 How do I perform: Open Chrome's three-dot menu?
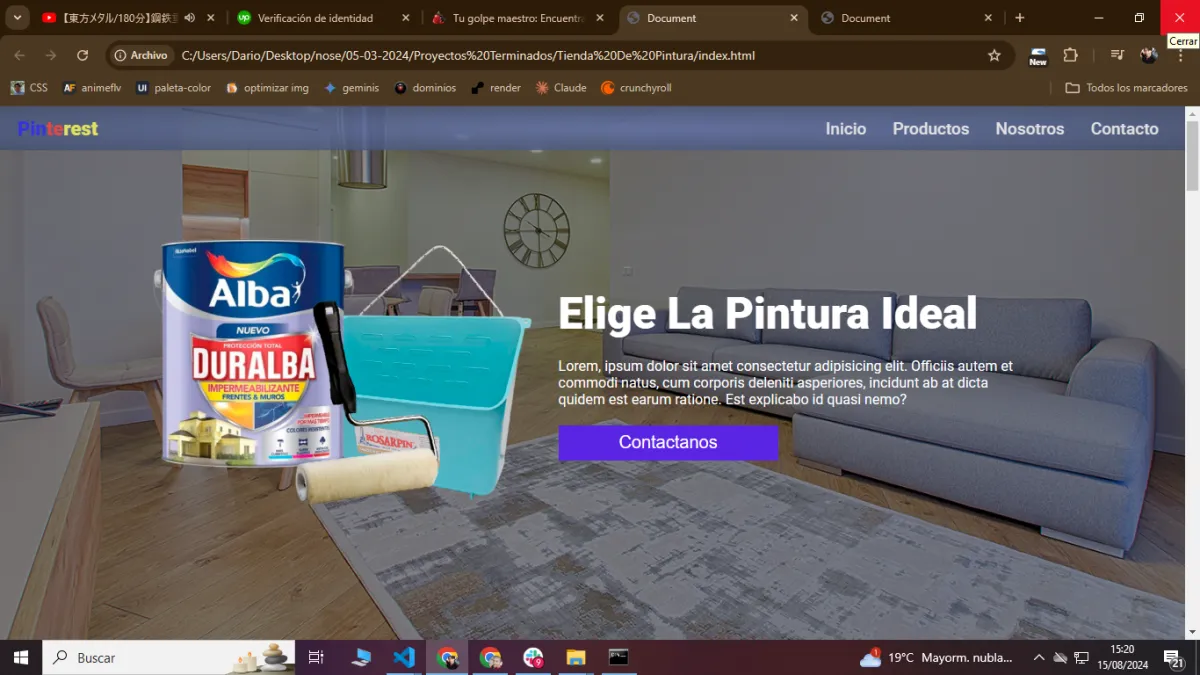(1180, 56)
